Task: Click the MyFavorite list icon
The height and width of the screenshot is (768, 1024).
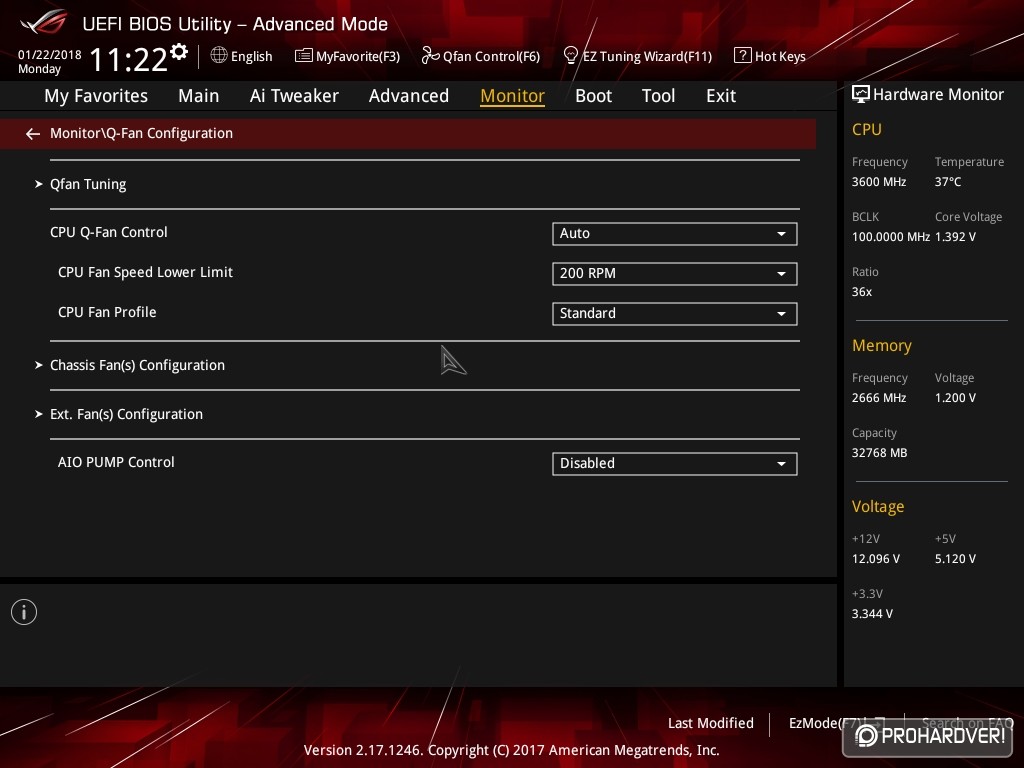Action: [x=303, y=56]
